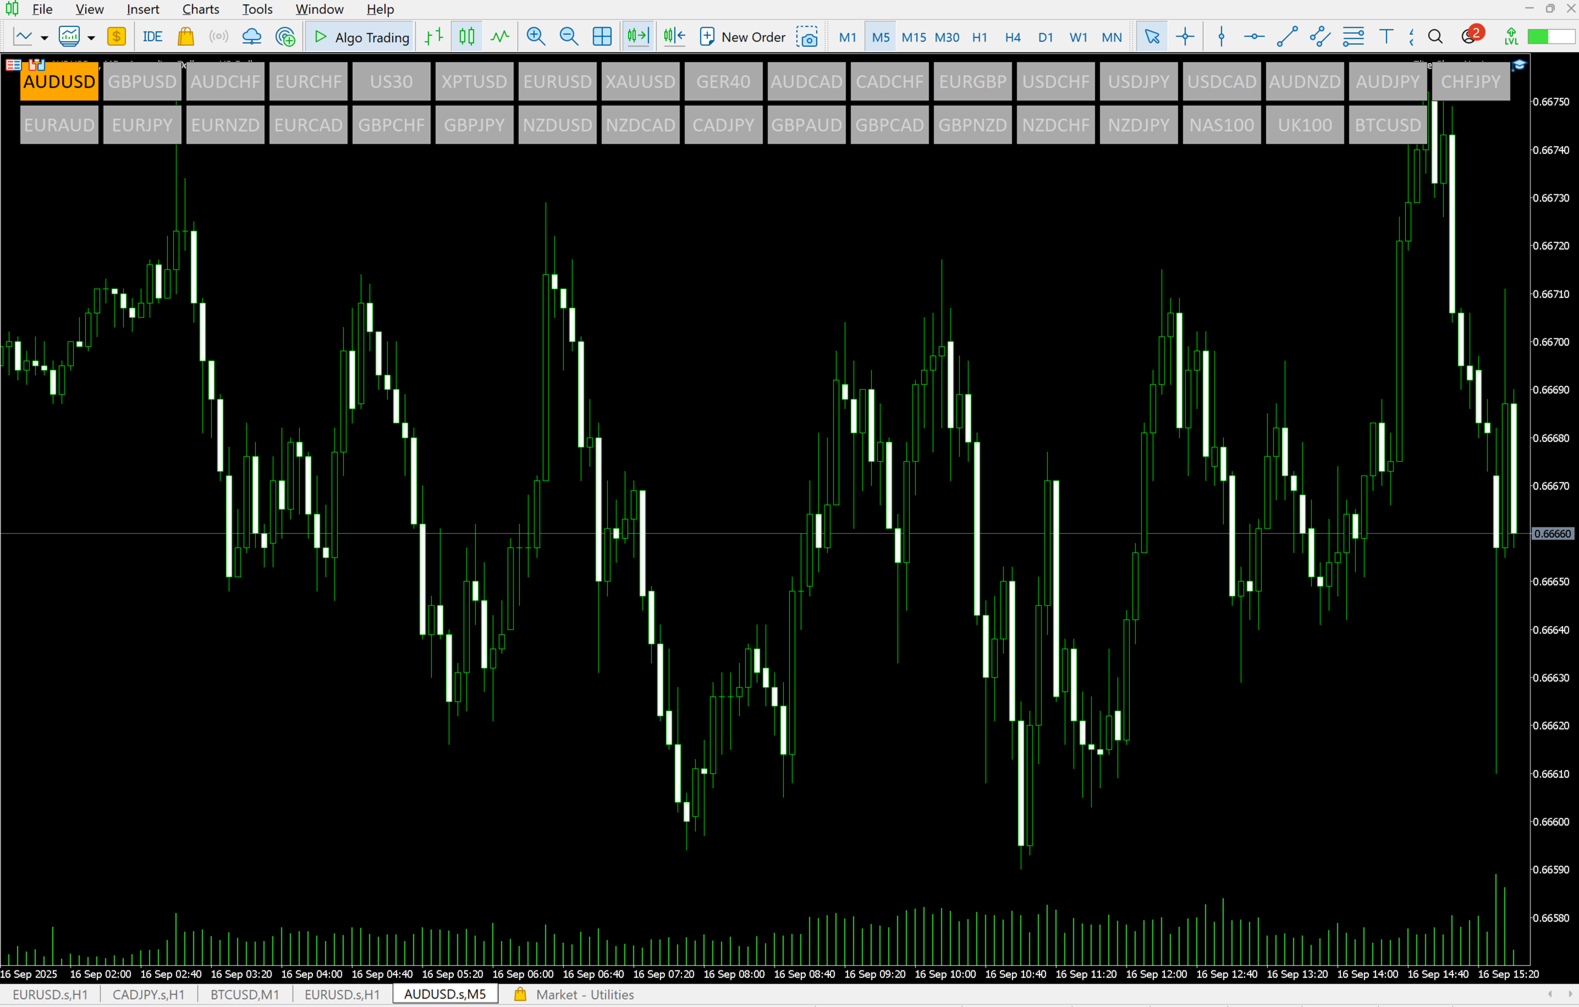Switch to CADJPY.s,H1 chart tab

tap(148, 995)
